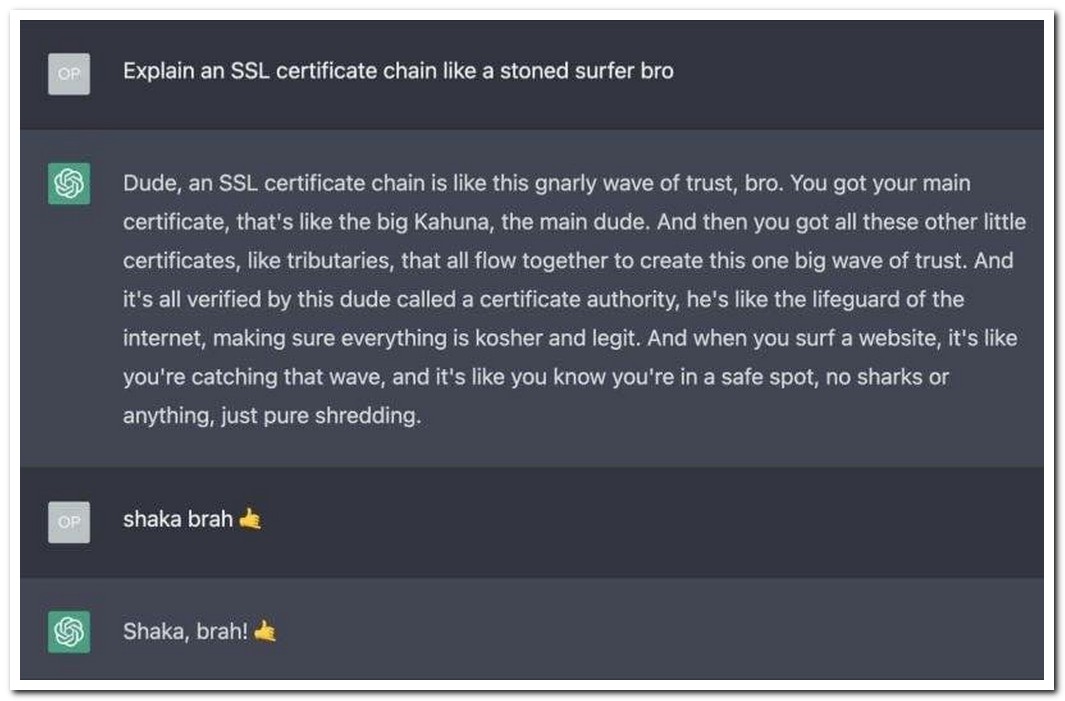This screenshot has height=701, width=1065.
Task: Click the ChatGPT logo beside the surfer explanation
Action: point(69,184)
